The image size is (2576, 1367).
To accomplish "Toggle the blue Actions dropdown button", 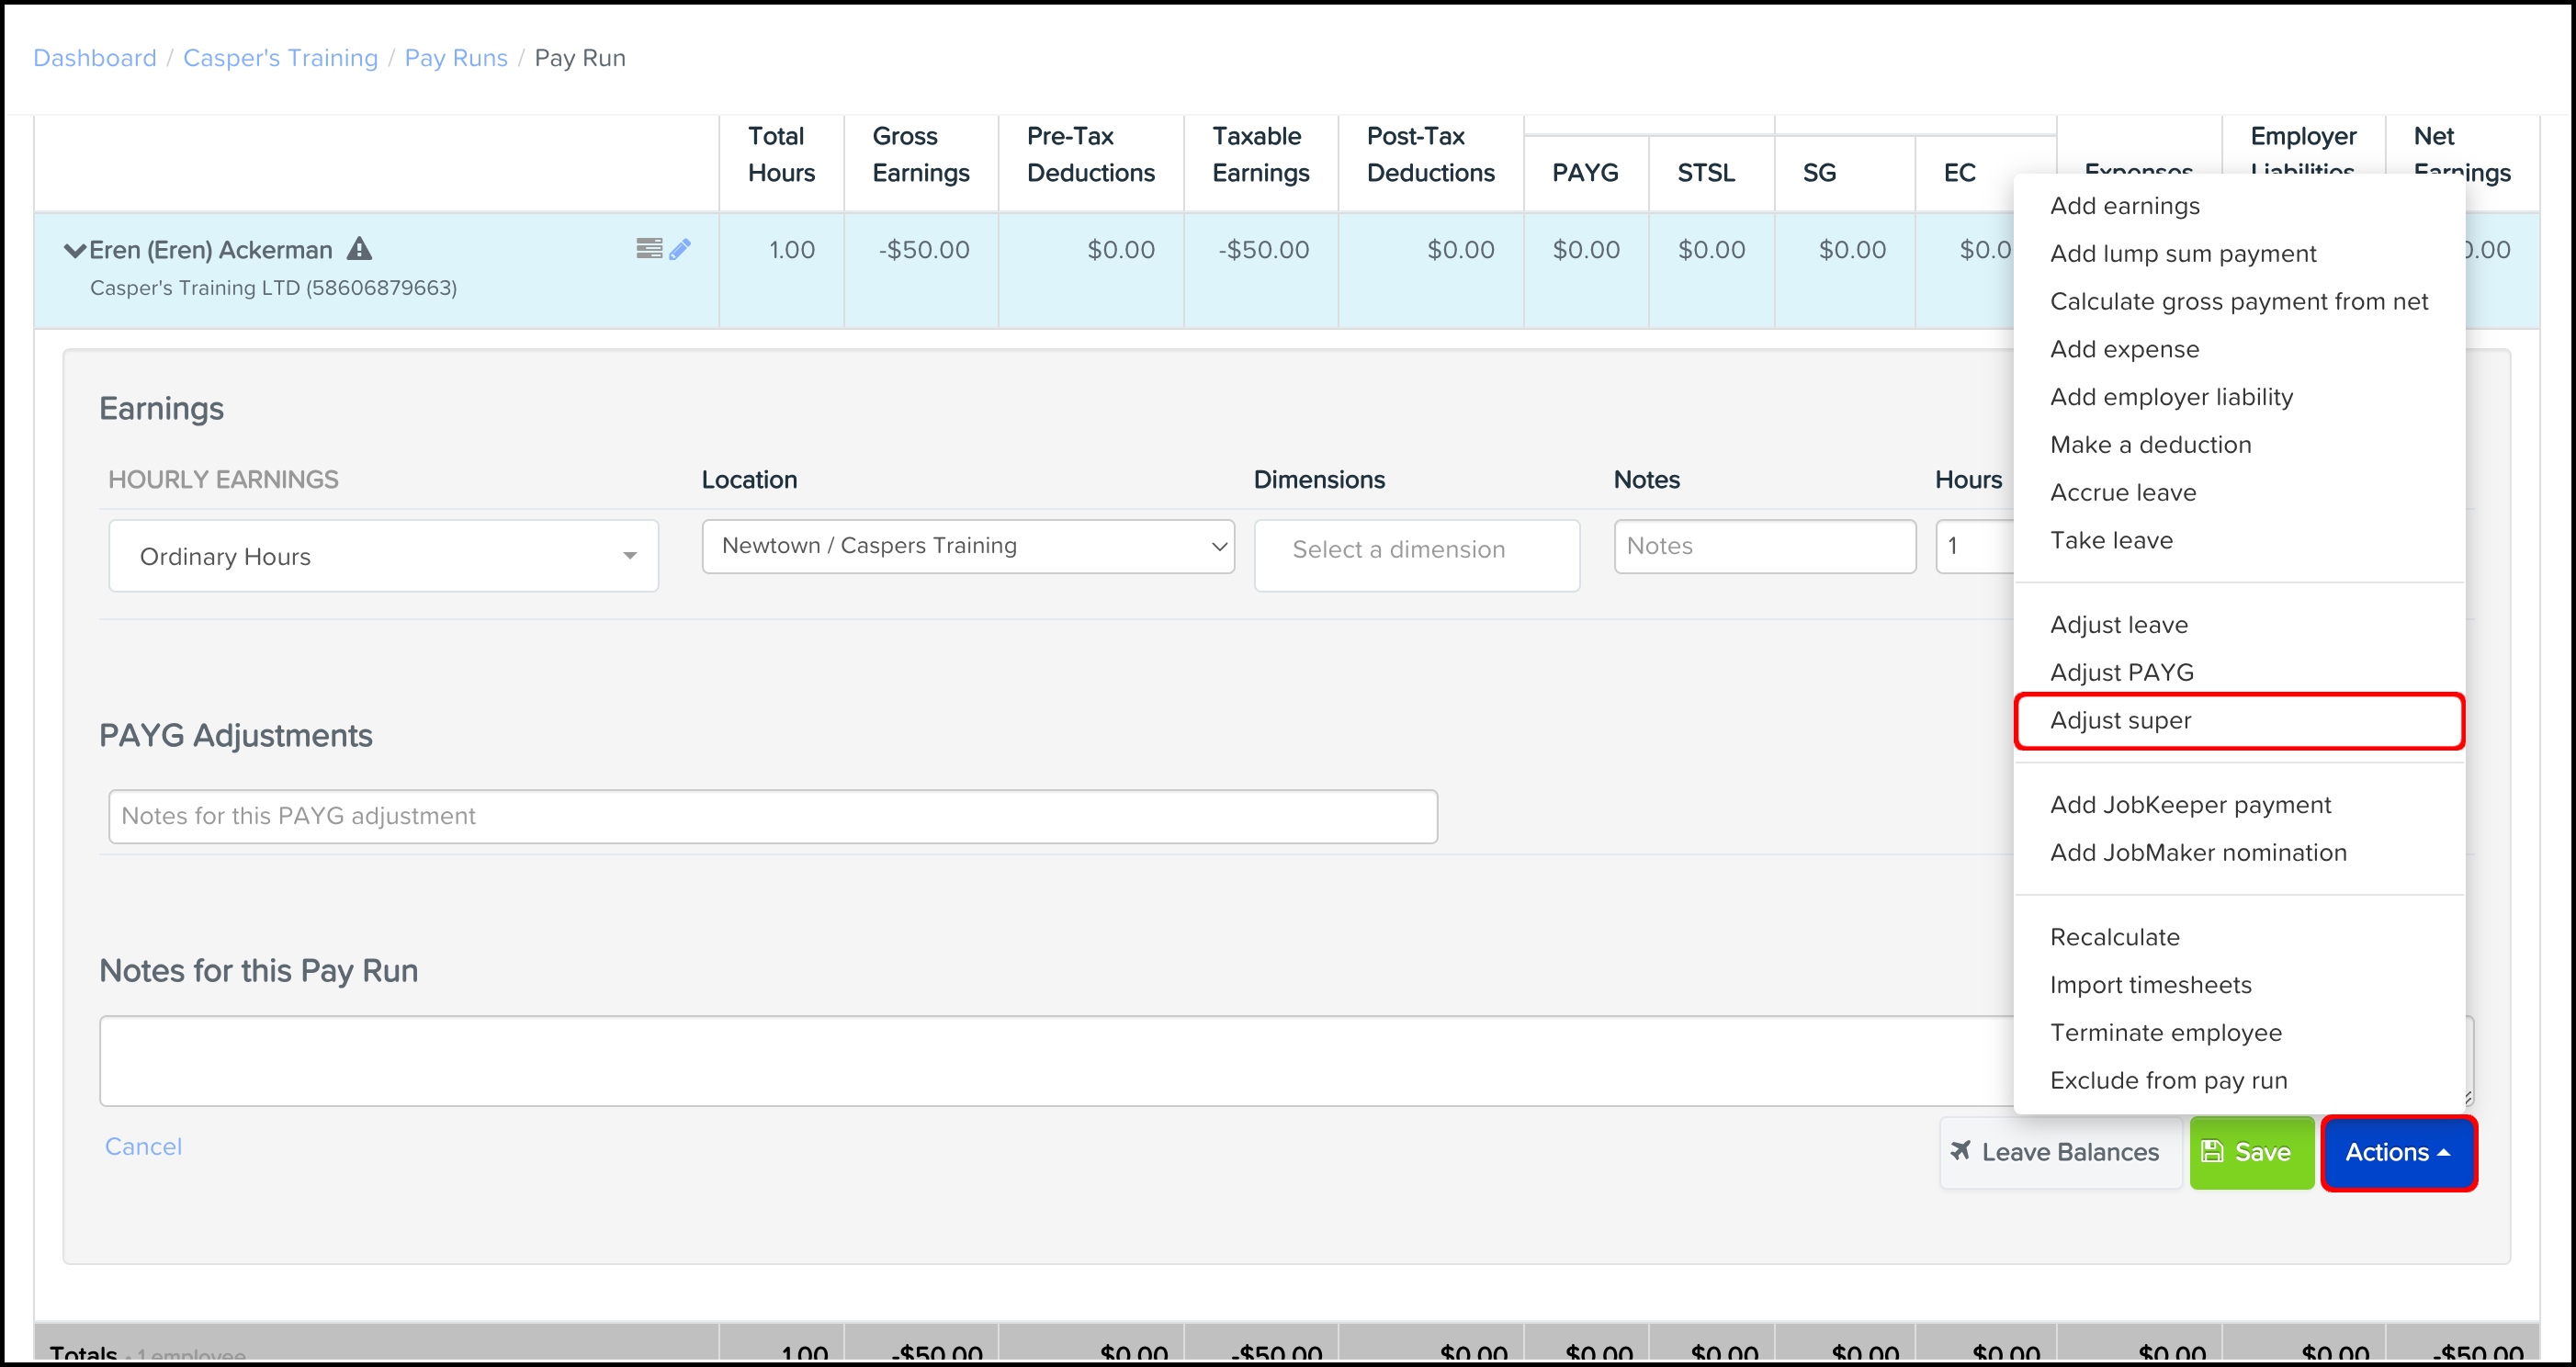I will pyautogui.click(x=2397, y=1152).
